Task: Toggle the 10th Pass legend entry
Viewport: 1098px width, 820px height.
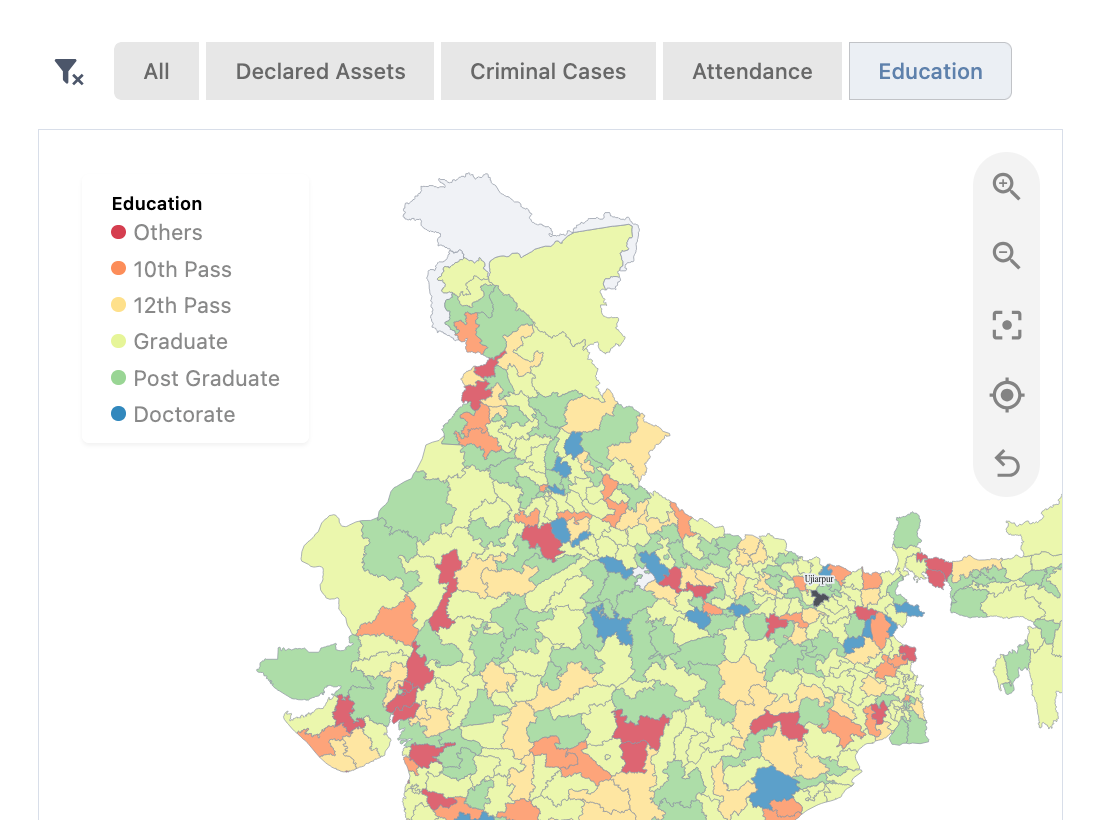Action: pyautogui.click(x=182, y=270)
